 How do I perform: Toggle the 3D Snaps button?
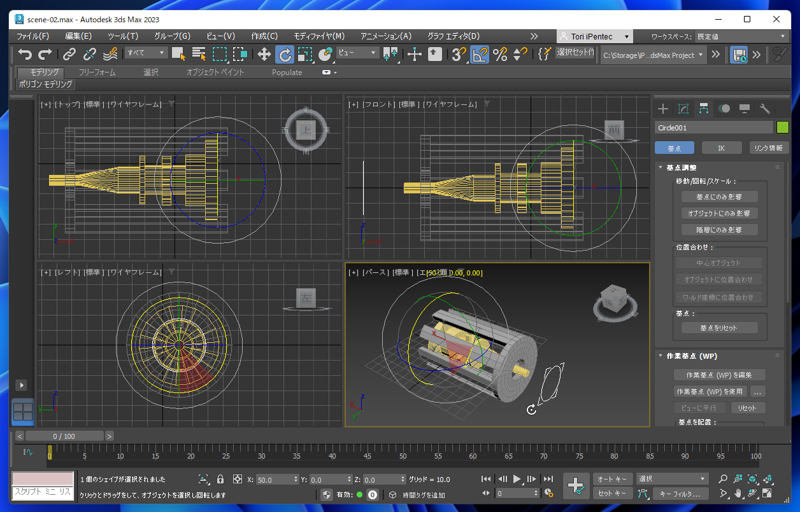459,54
